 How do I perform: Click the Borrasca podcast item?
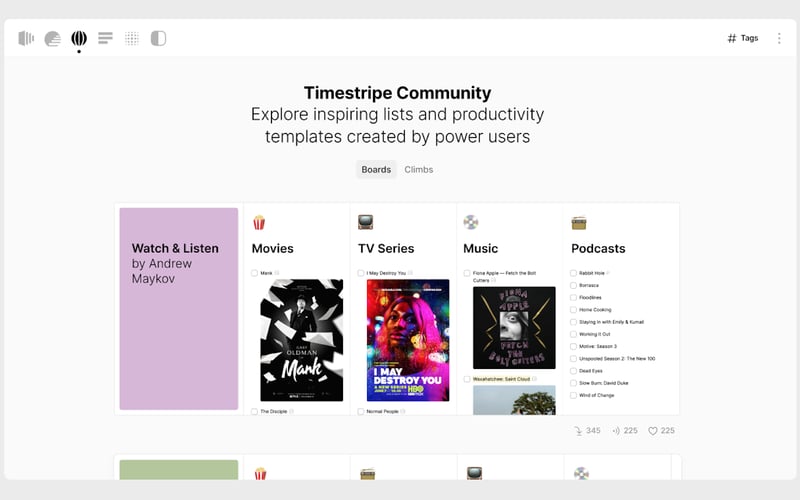(x=589, y=285)
